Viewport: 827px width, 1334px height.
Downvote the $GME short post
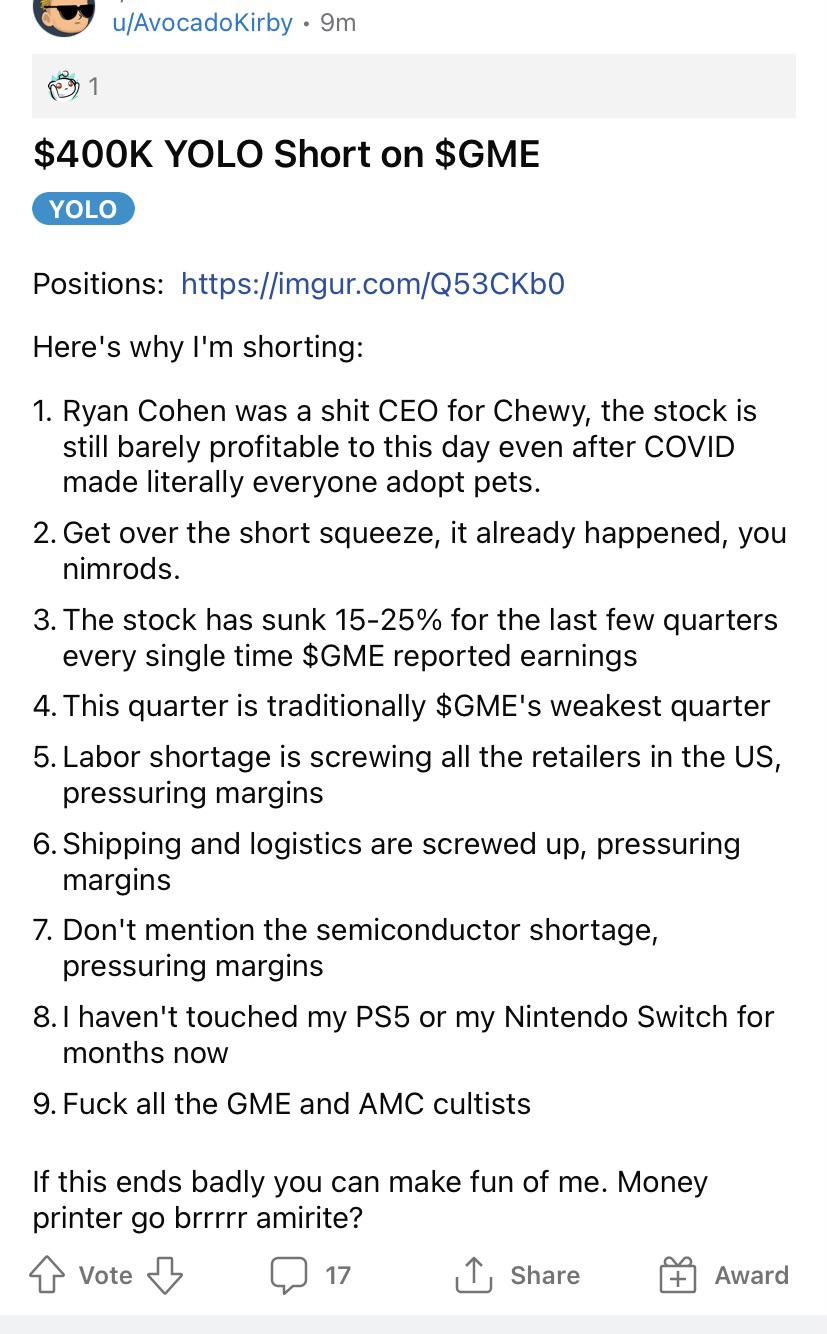[x=165, y=1276]
